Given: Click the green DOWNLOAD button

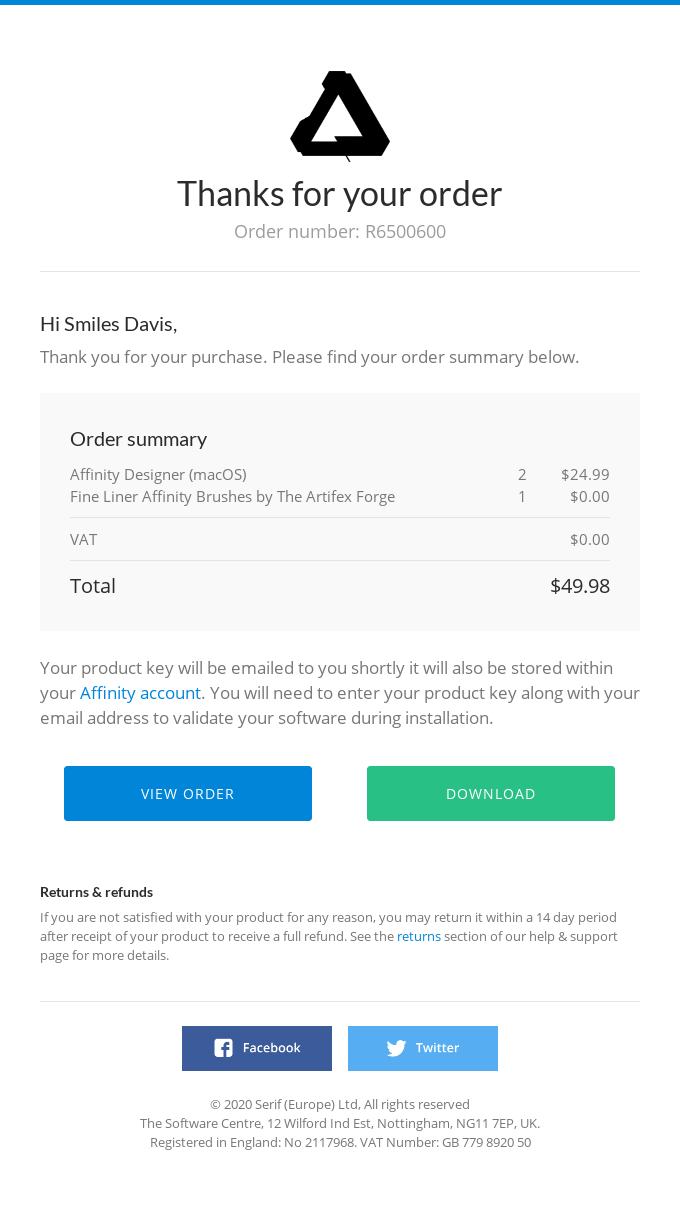Looking at the screenshot, I should [490, 793].
